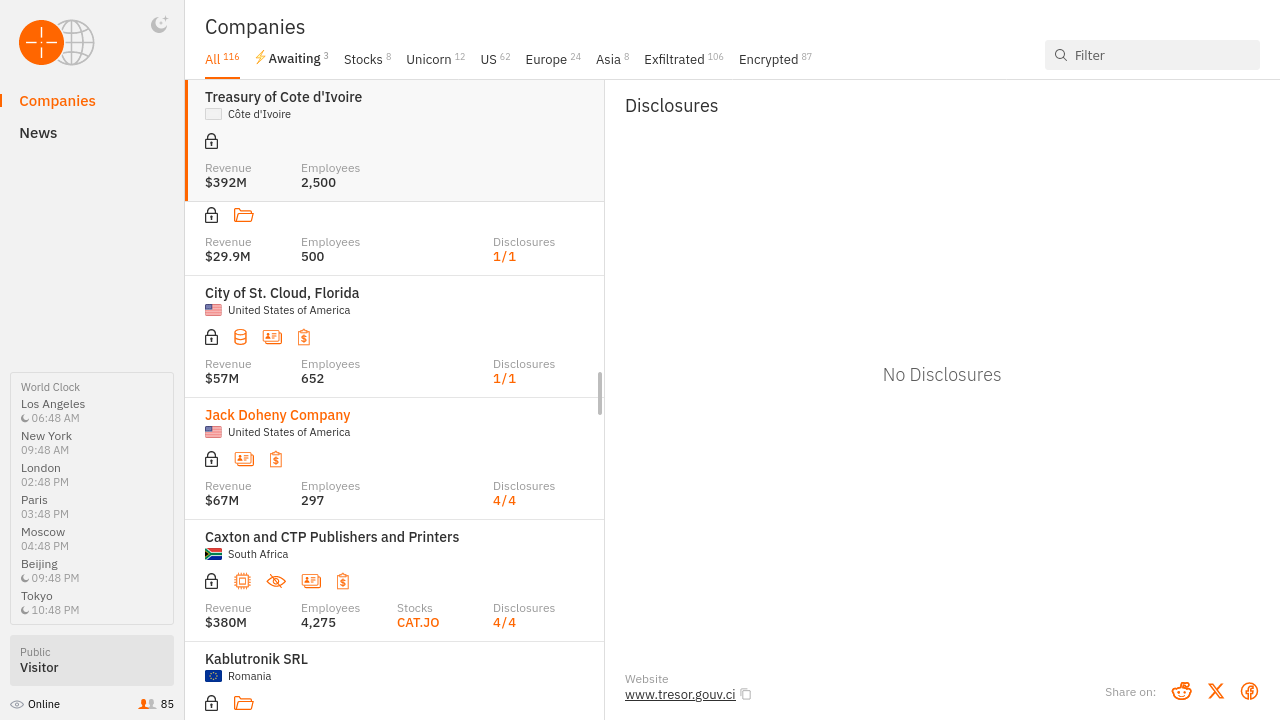Screen dimensions: 1280x720
Task: Click chip icon under Caxton and CTP
Action: click(x=242, y=581)
